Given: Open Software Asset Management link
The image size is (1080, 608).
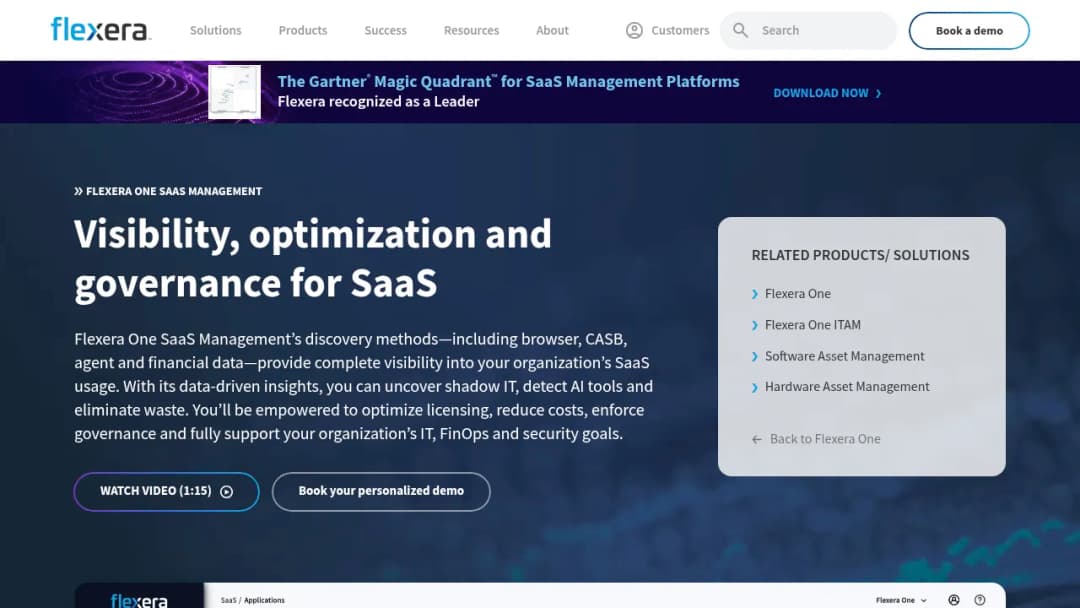Looking at the screenshot, I should pyautogui.click(x=844, y=356).
